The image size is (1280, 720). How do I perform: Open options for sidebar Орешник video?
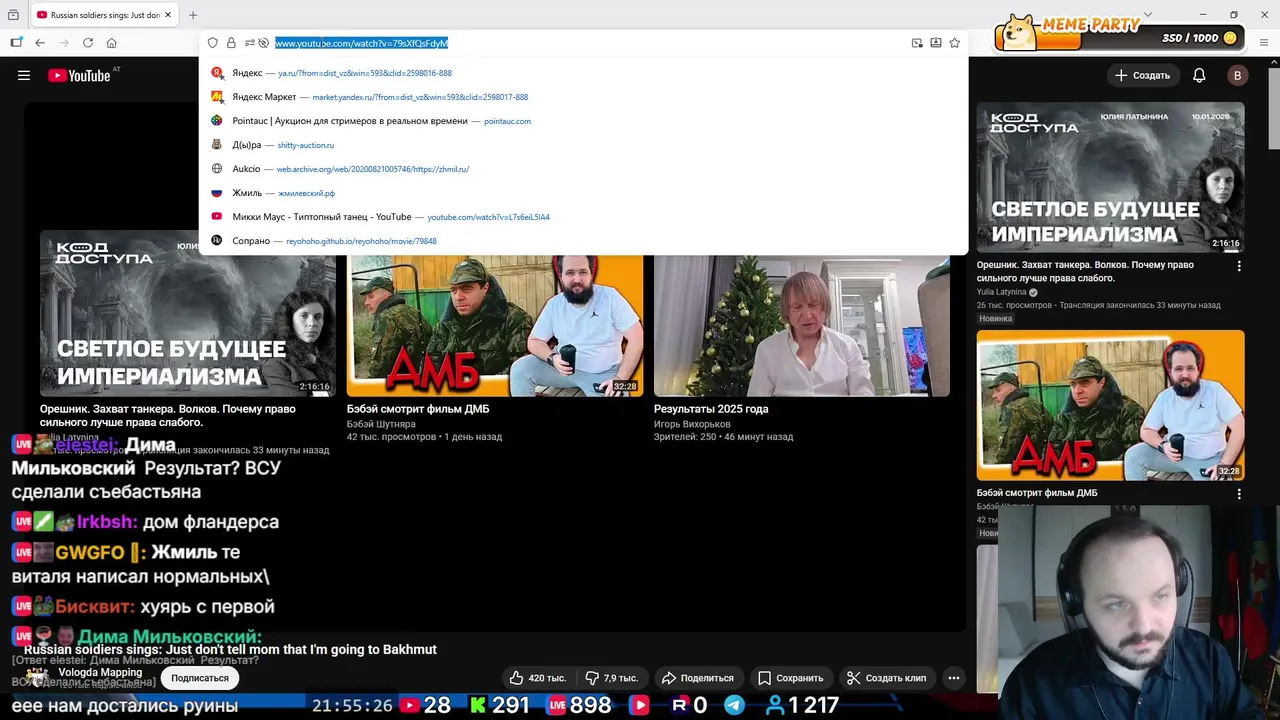tap(1239, 266)
